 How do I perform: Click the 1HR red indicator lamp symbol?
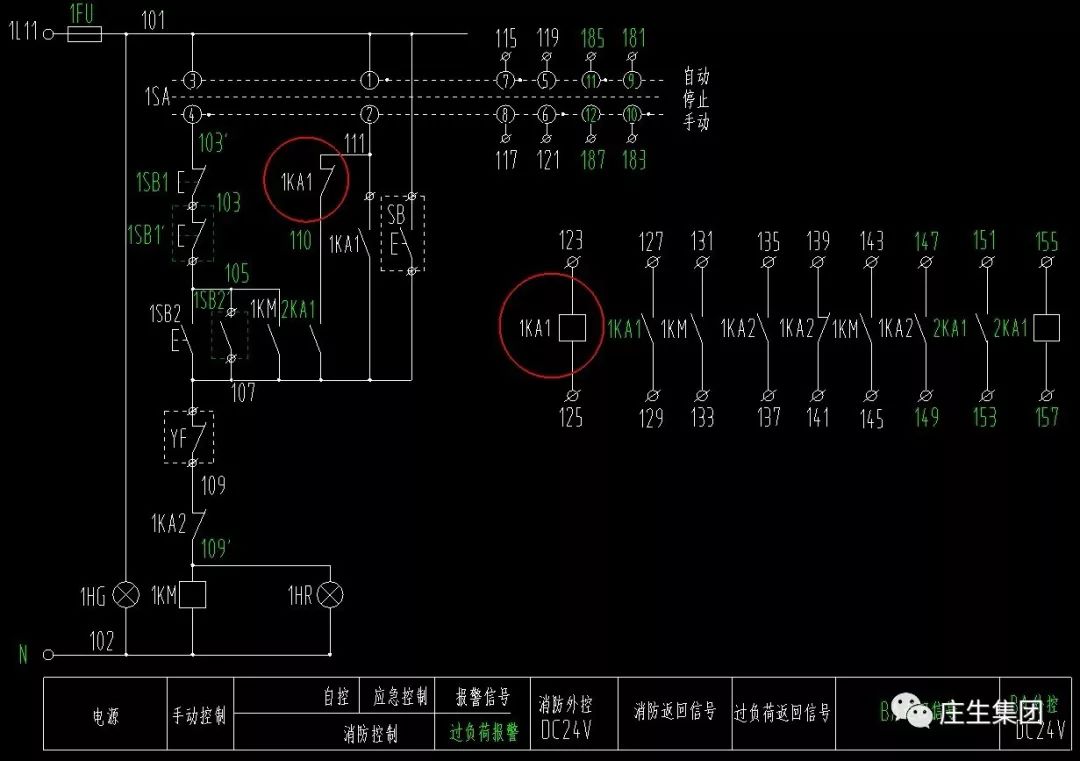pos(330,595)
